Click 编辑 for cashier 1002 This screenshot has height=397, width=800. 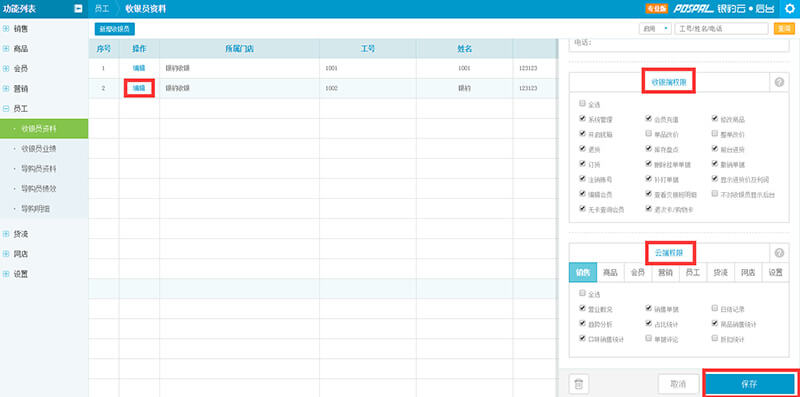[139, 88]
